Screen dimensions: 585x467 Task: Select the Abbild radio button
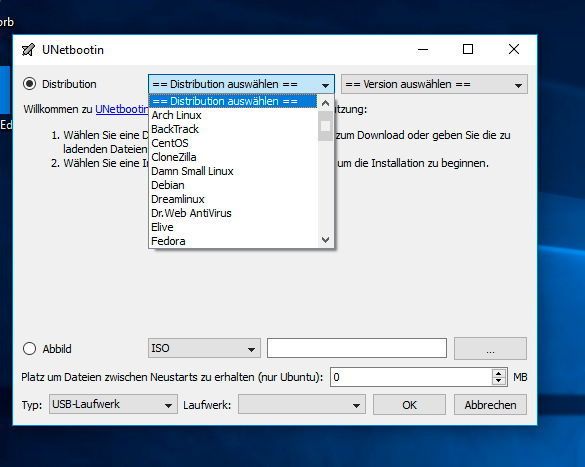tap(29, 349)
